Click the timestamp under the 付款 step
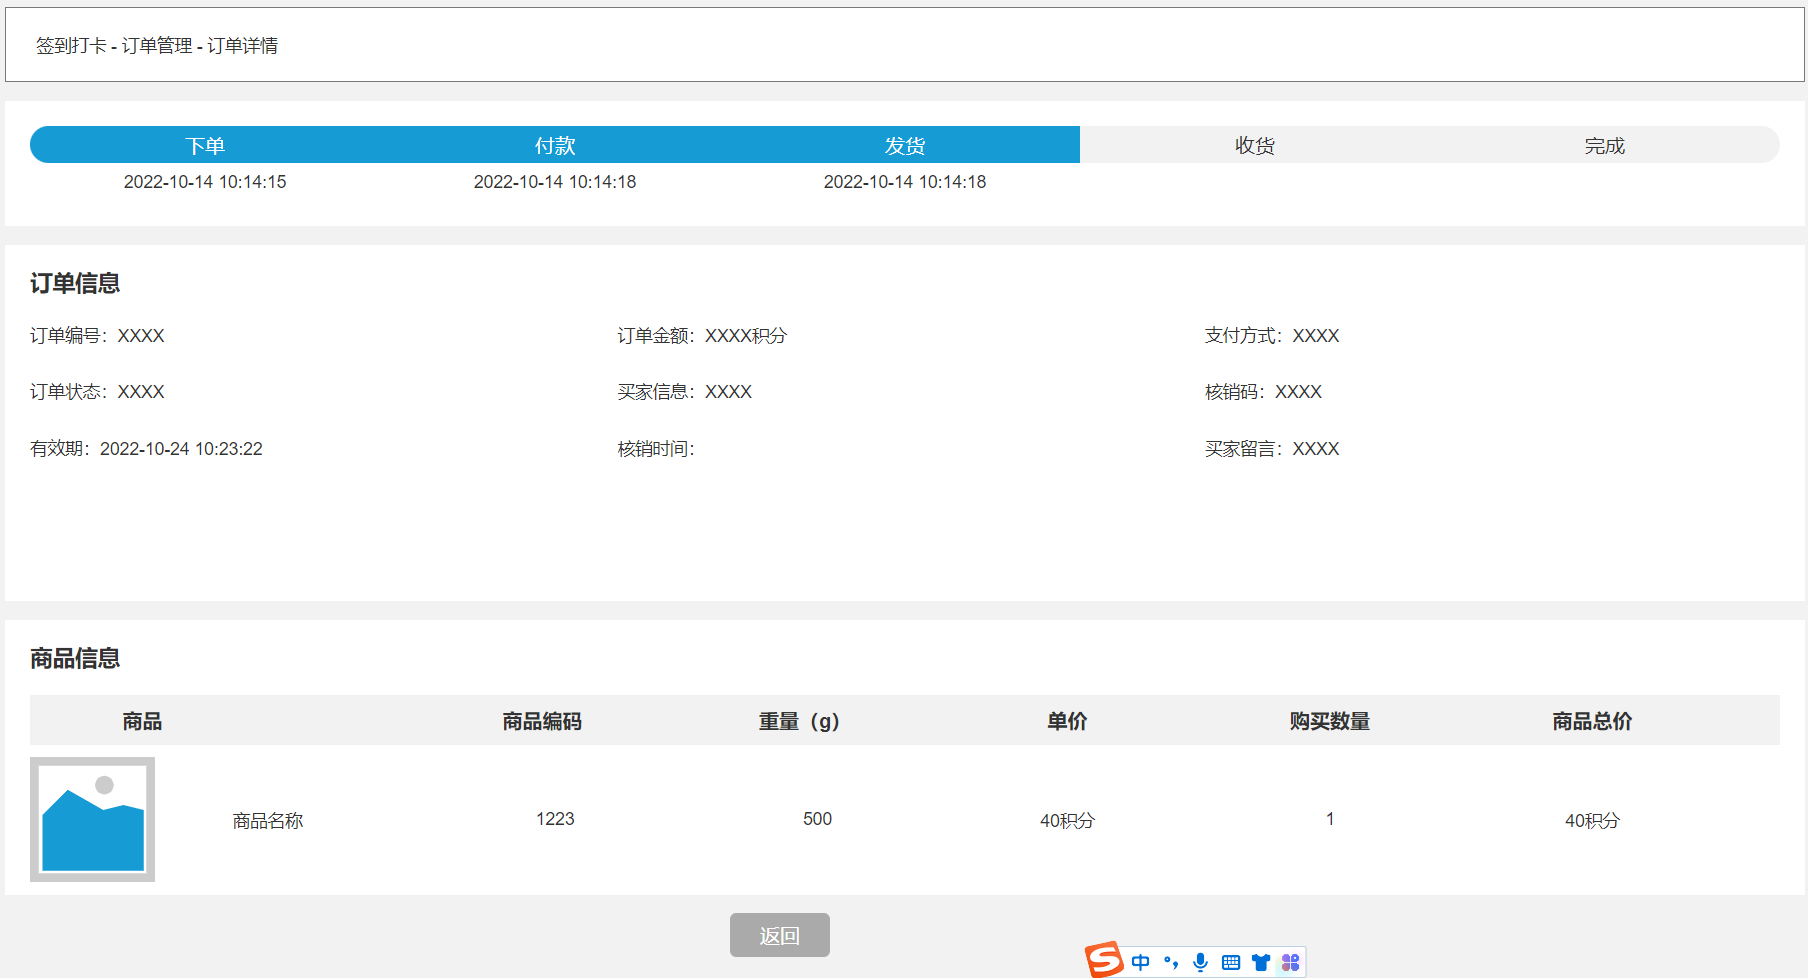 pos(555,182)
